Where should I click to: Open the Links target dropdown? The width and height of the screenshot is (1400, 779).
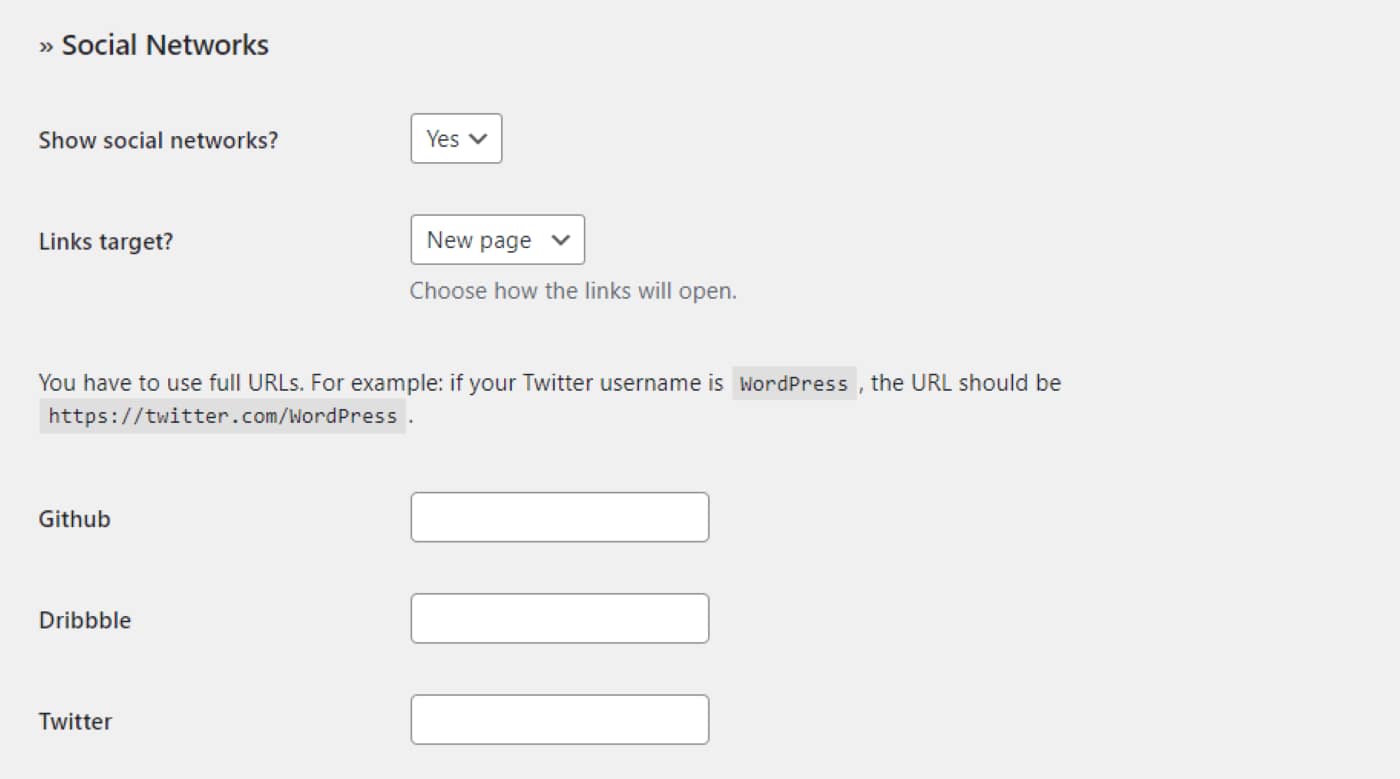pyautogui.click(x=497, y=240)
